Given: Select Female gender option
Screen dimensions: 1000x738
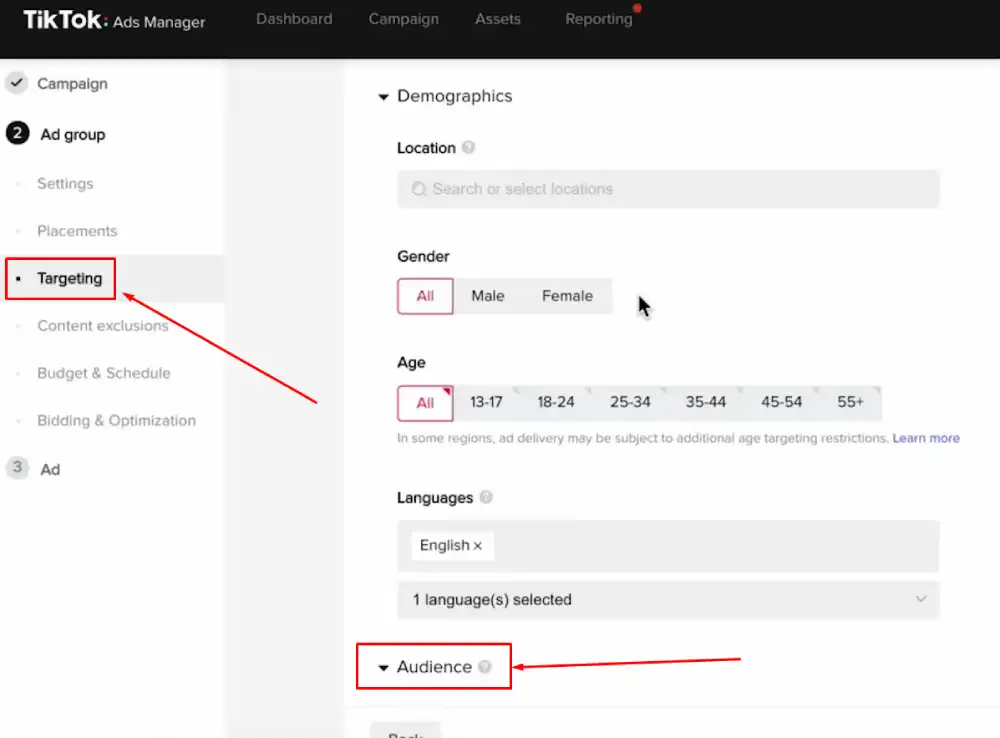Looking at the screenshot, I should (567, 296).
